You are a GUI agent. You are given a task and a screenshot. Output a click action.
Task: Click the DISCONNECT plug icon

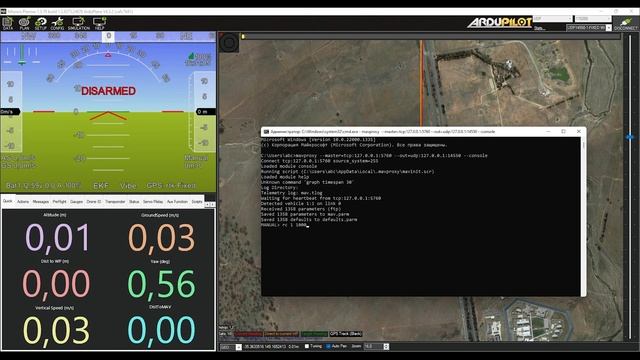tap(625, 23)
